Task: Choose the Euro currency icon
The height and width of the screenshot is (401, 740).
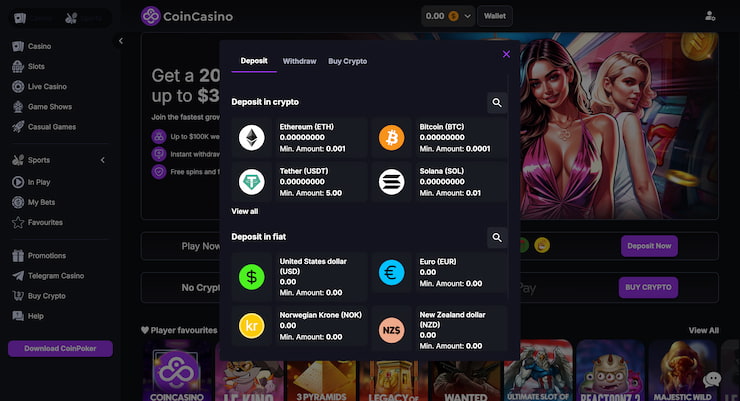Action: coord(392,273)
